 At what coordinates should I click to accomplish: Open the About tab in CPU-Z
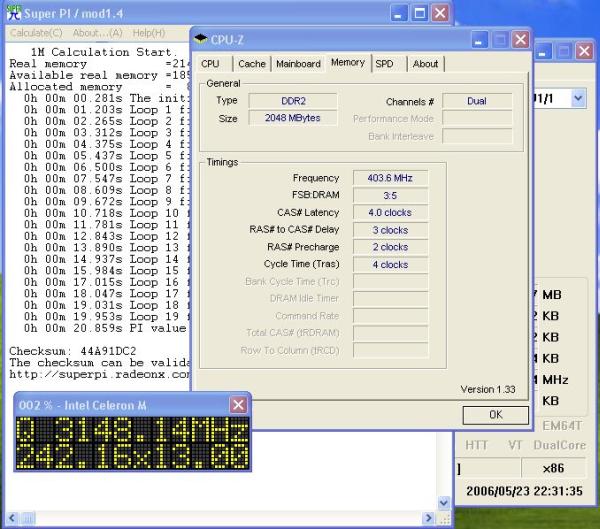click(426, 64)
